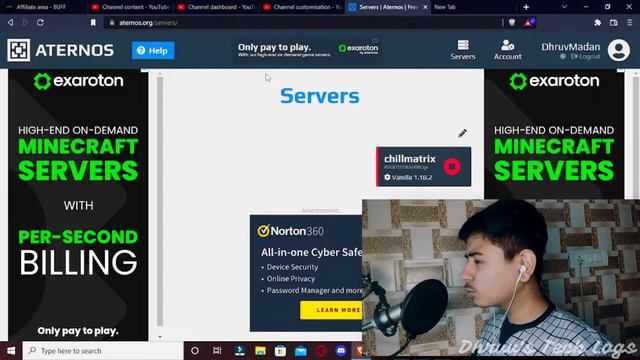
Task: Click the Brave Rewards triangle icon
Action: click(x=529, y=22)
